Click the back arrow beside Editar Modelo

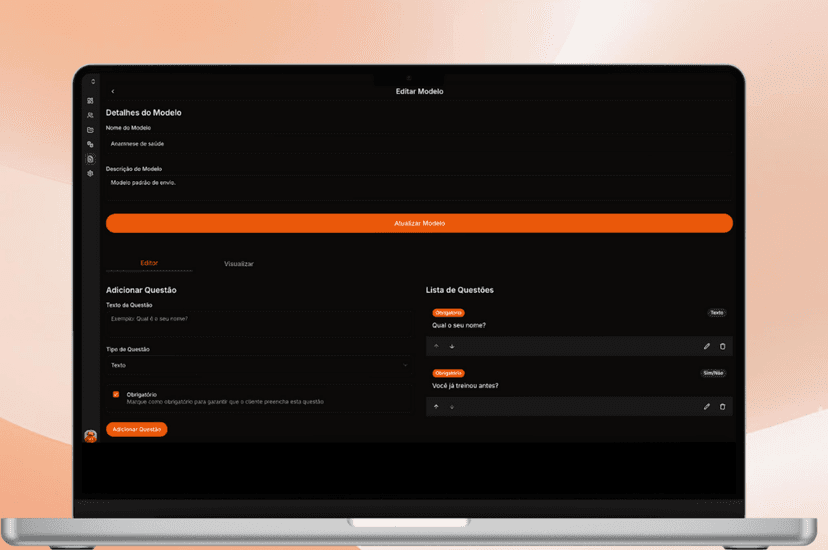pyautogui.click(x=112, y=92)
